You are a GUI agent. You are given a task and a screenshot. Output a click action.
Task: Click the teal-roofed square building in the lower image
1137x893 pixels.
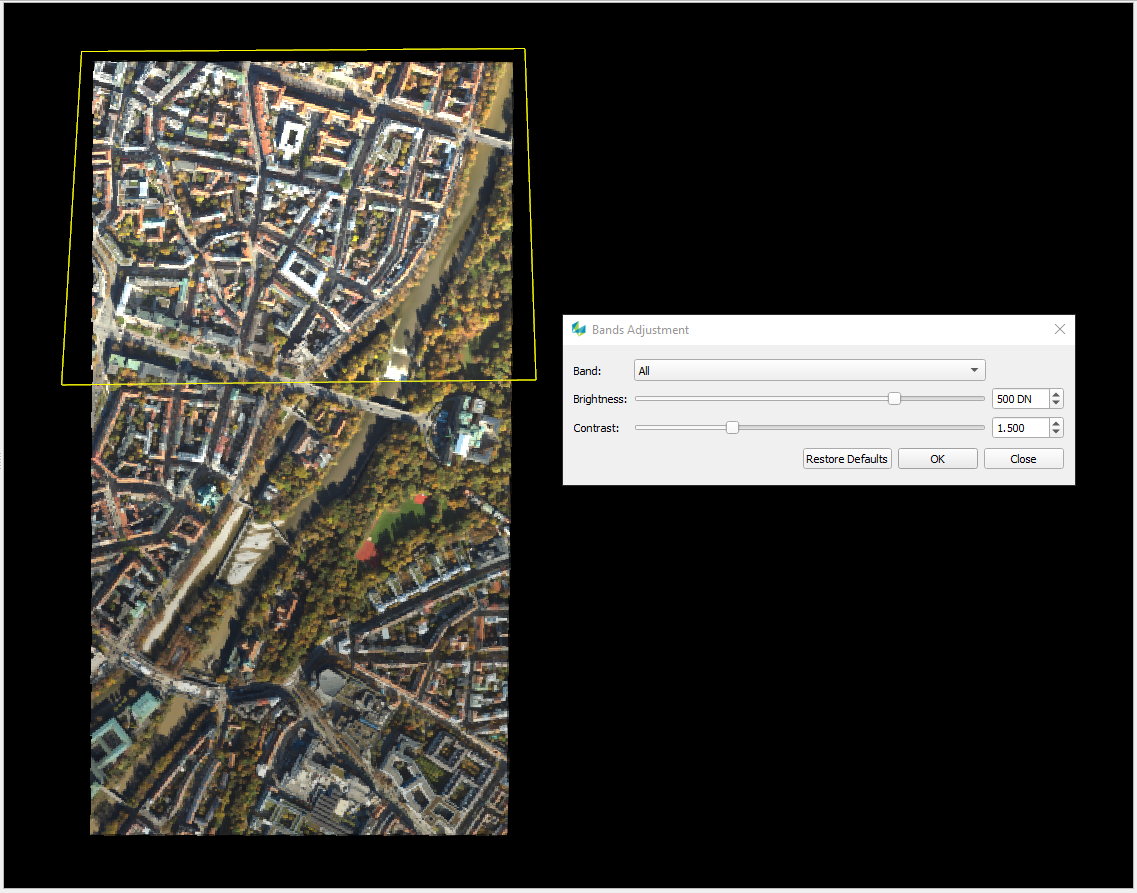(x=108, y=743)
